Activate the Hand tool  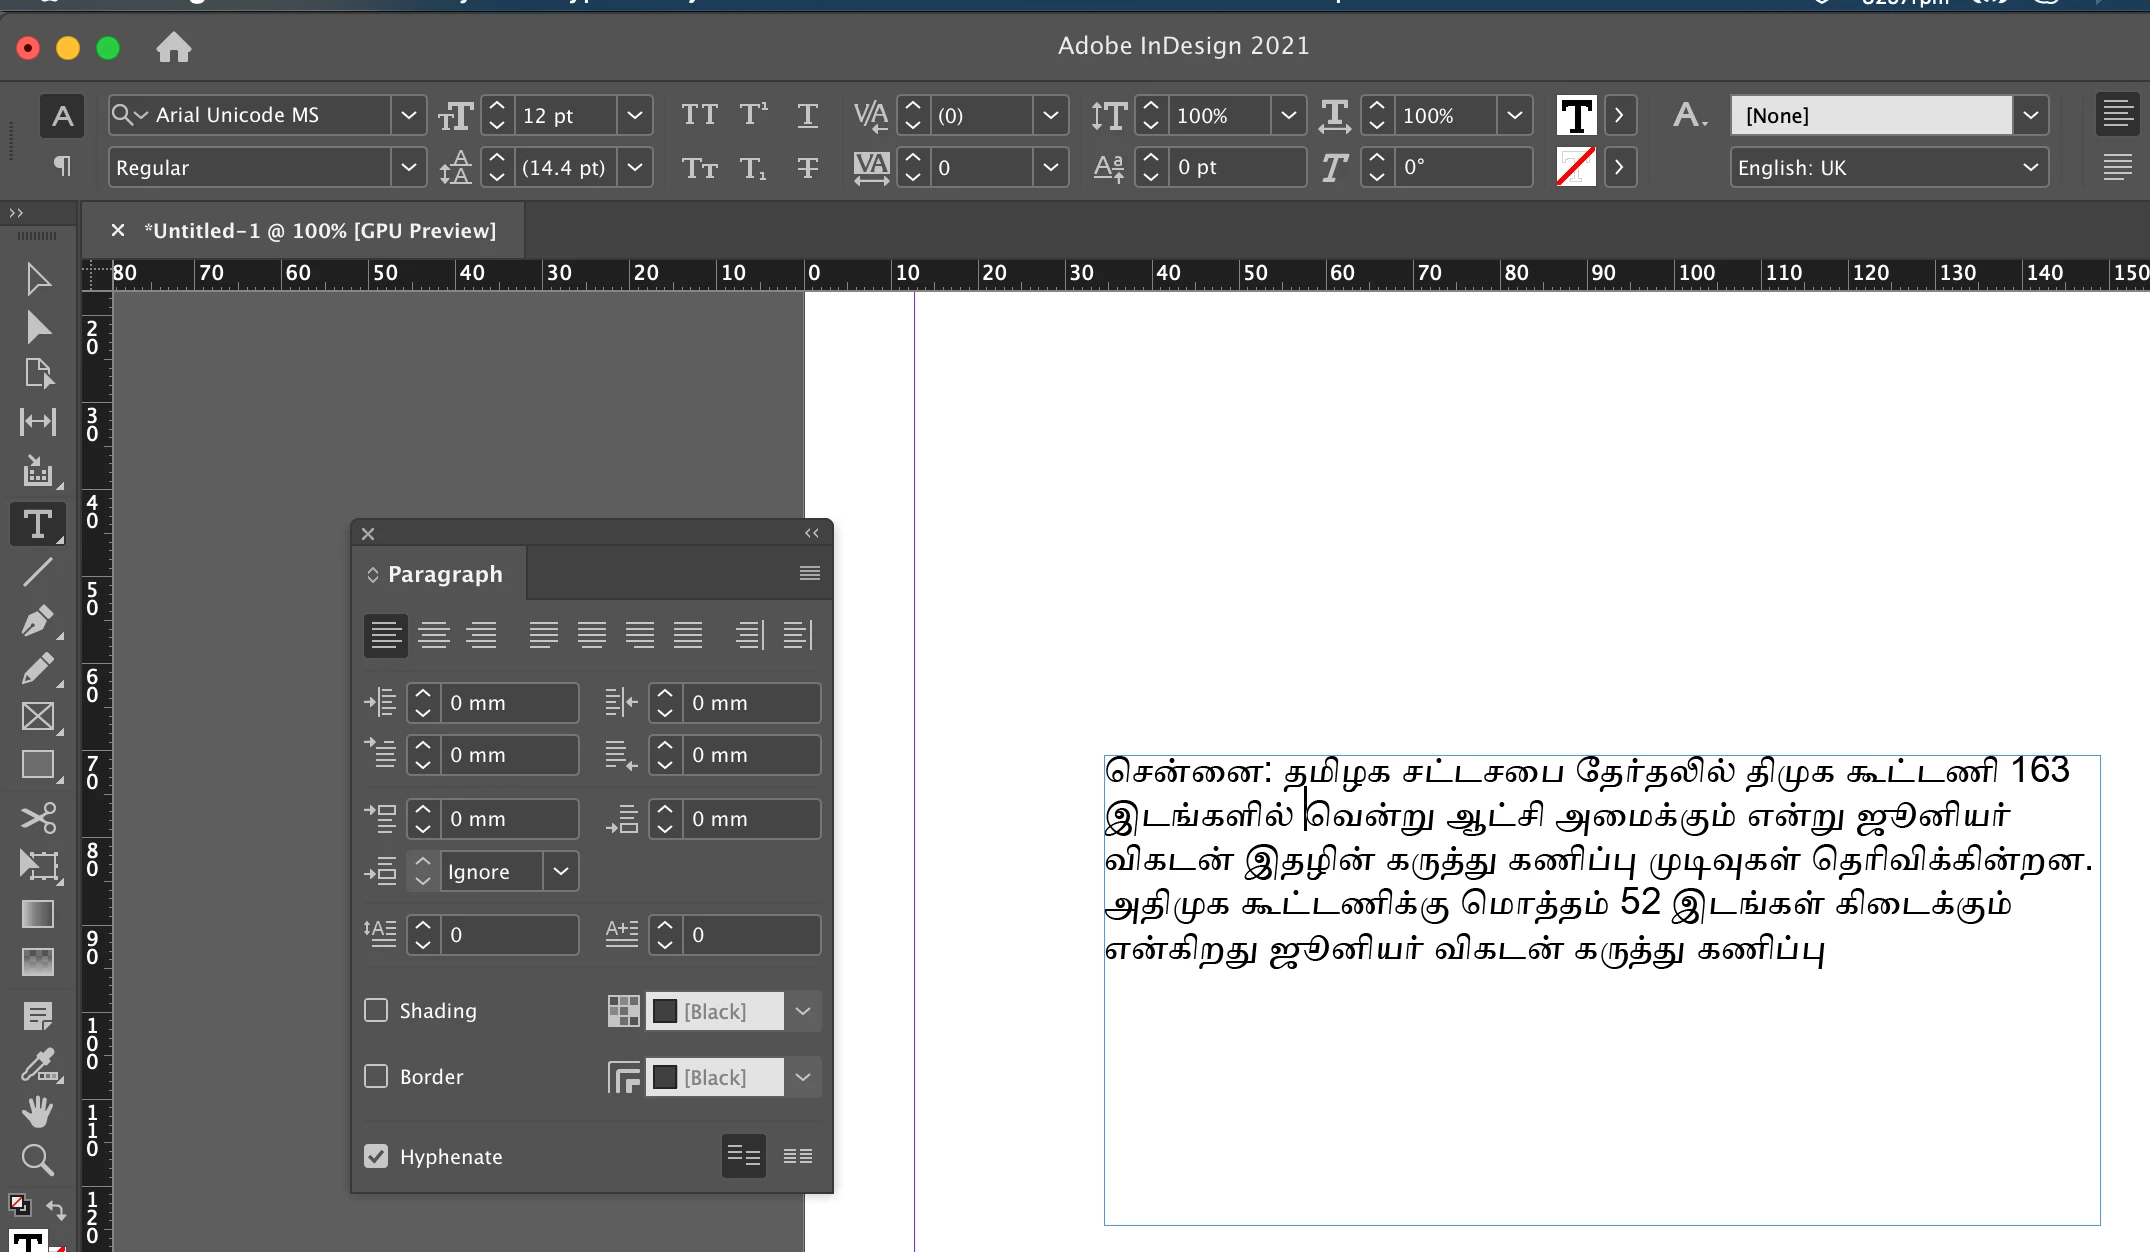click(37, 1112)
